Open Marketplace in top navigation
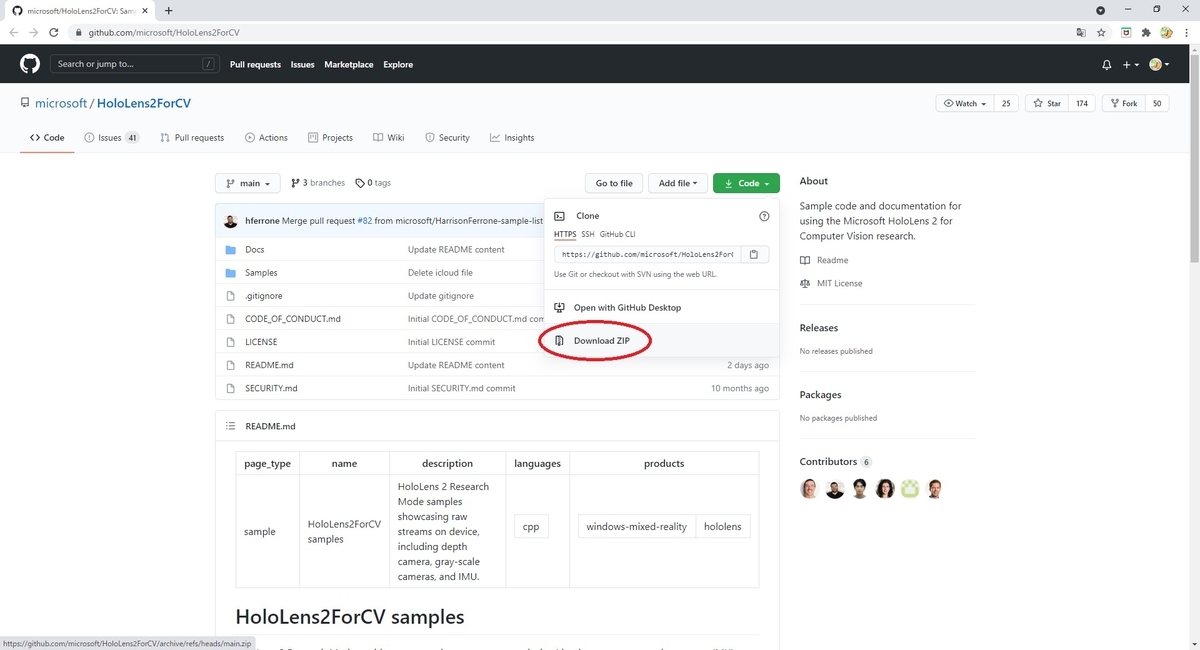Viewport: 1200px width, 650px height. [349, 65]
